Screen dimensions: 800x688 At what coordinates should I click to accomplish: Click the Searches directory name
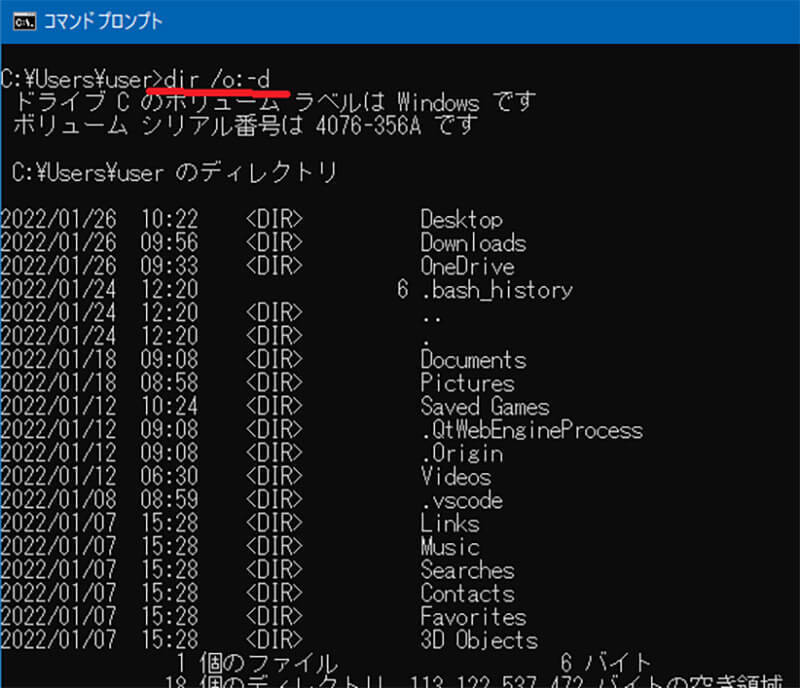[x=467, y=571]
